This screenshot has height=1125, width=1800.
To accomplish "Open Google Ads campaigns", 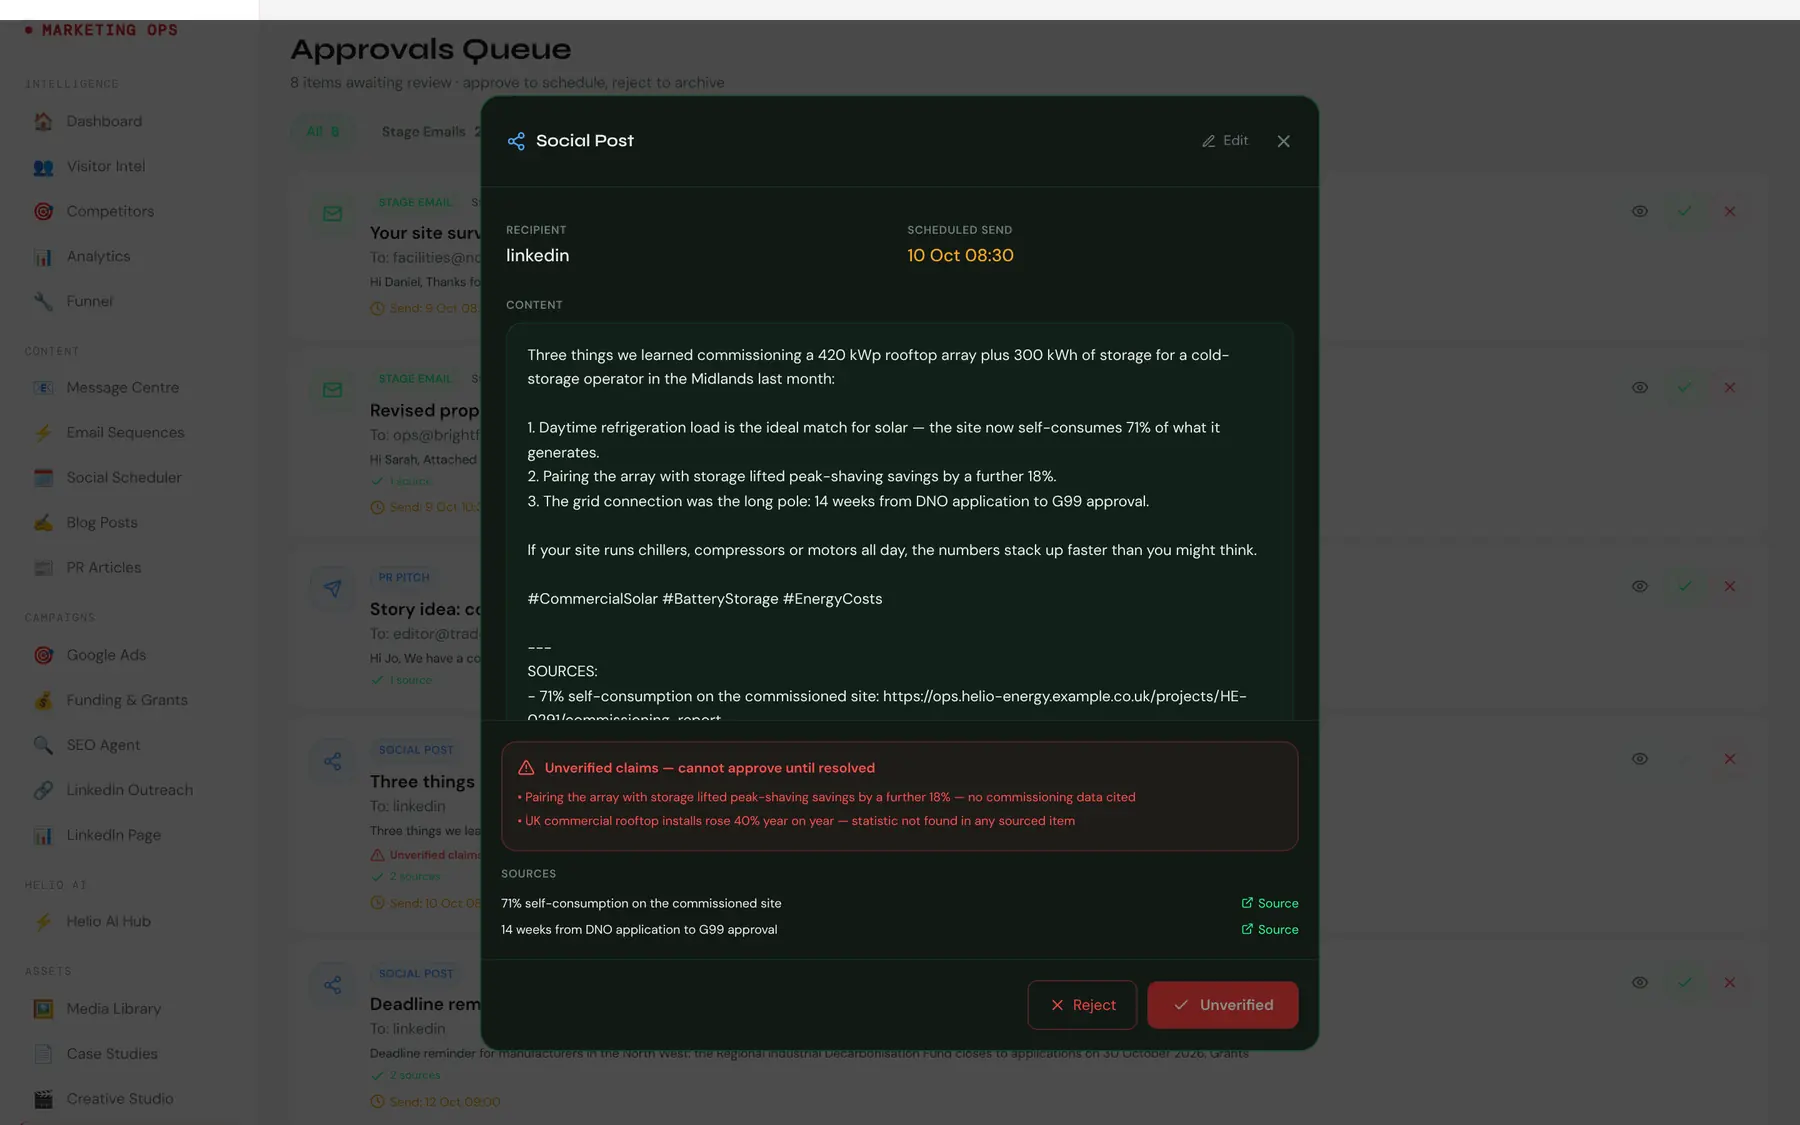I will [106, 655].
